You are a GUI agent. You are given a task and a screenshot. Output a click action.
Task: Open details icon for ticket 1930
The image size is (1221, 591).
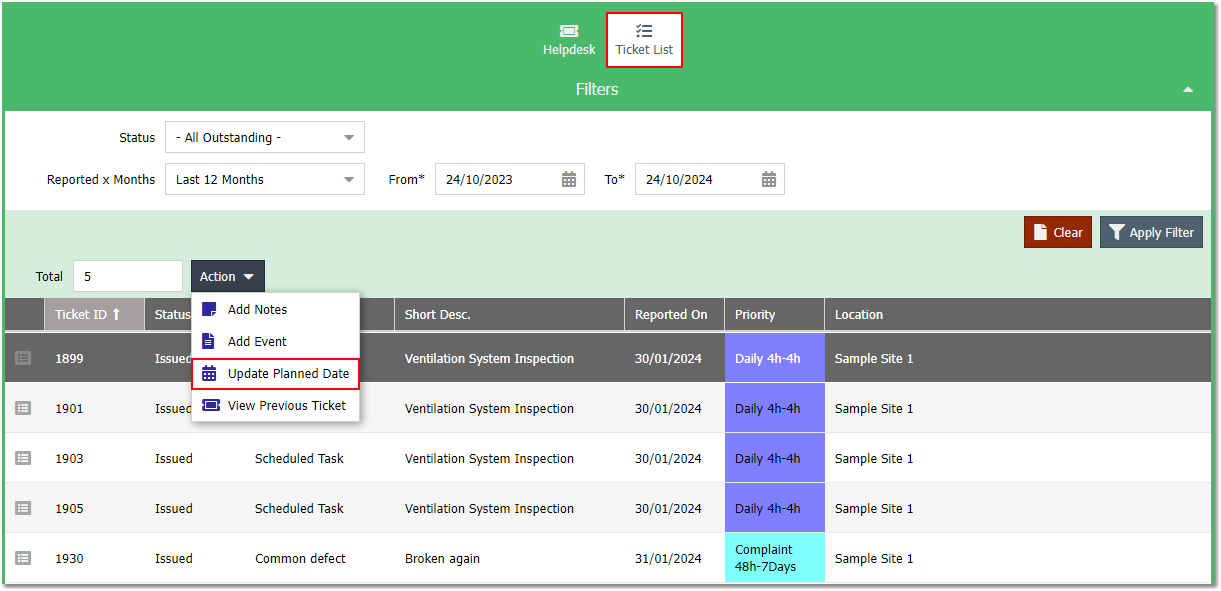(x=23, y=558)
